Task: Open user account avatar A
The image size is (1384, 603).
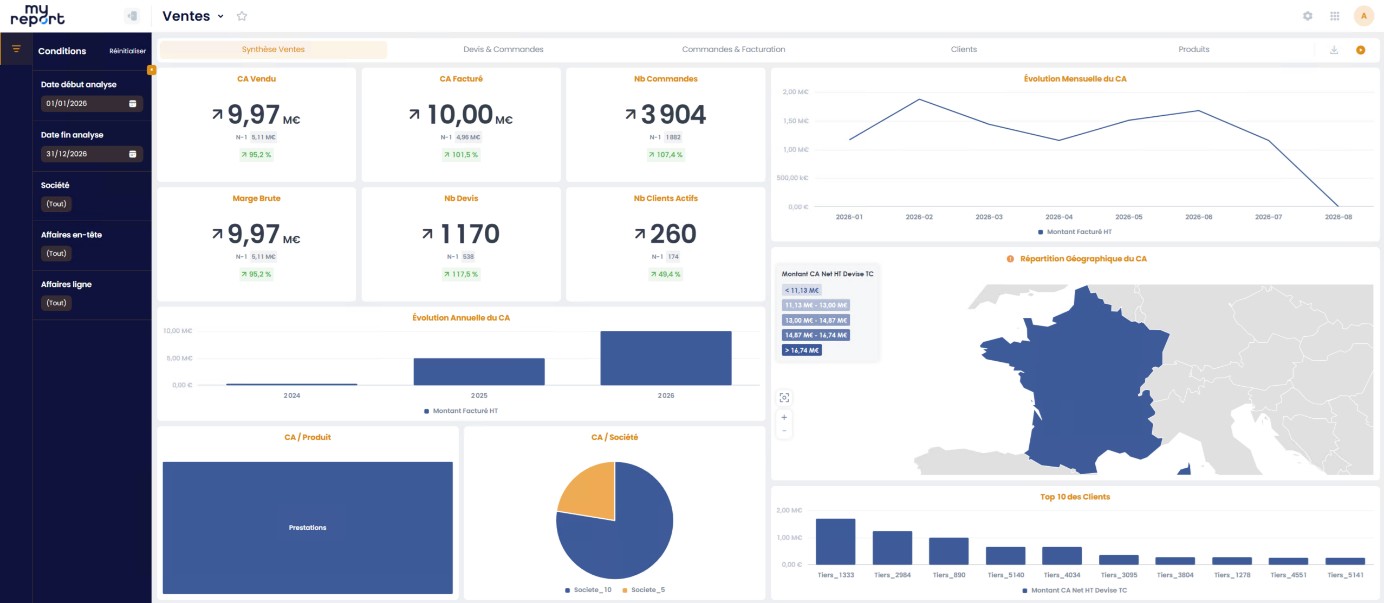Action: [x=1364, y=16]
